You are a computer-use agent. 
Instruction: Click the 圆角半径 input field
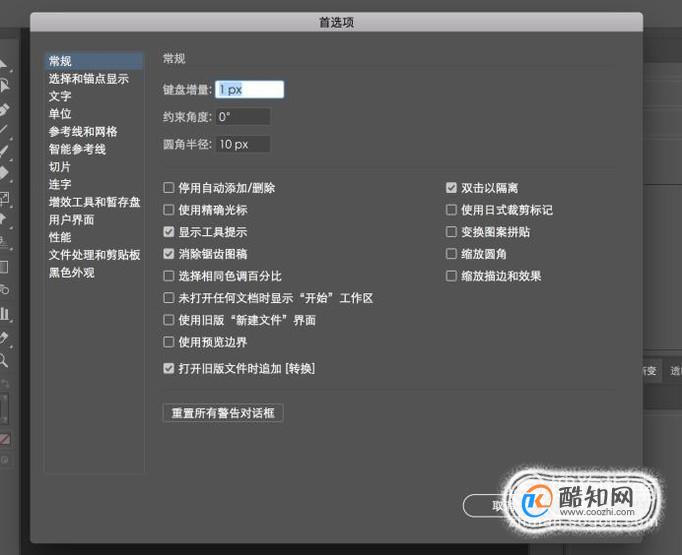[x=243, y=144]
